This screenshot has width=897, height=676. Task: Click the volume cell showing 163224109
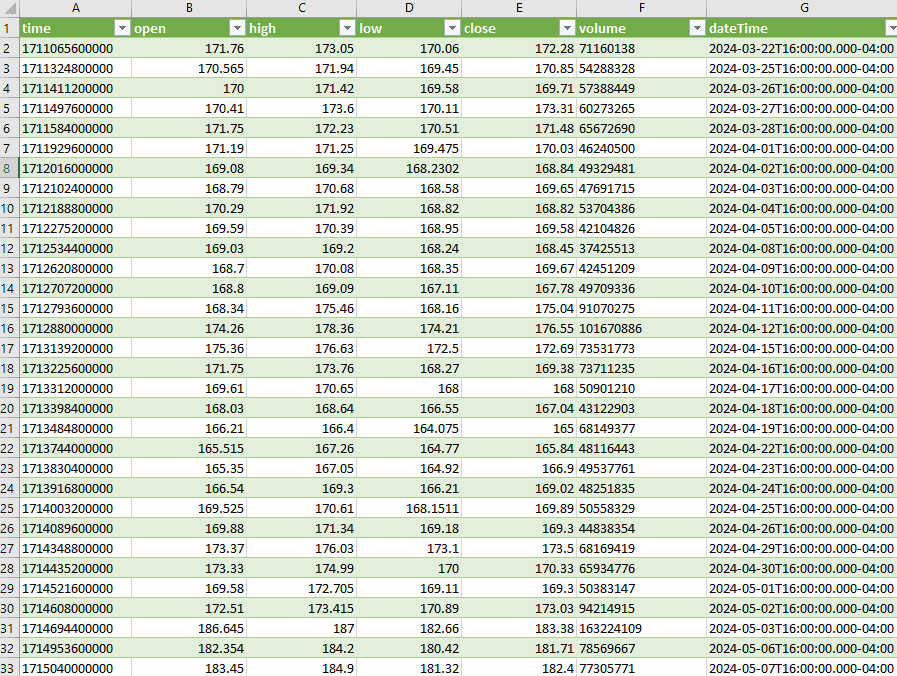tap(640, 628)
